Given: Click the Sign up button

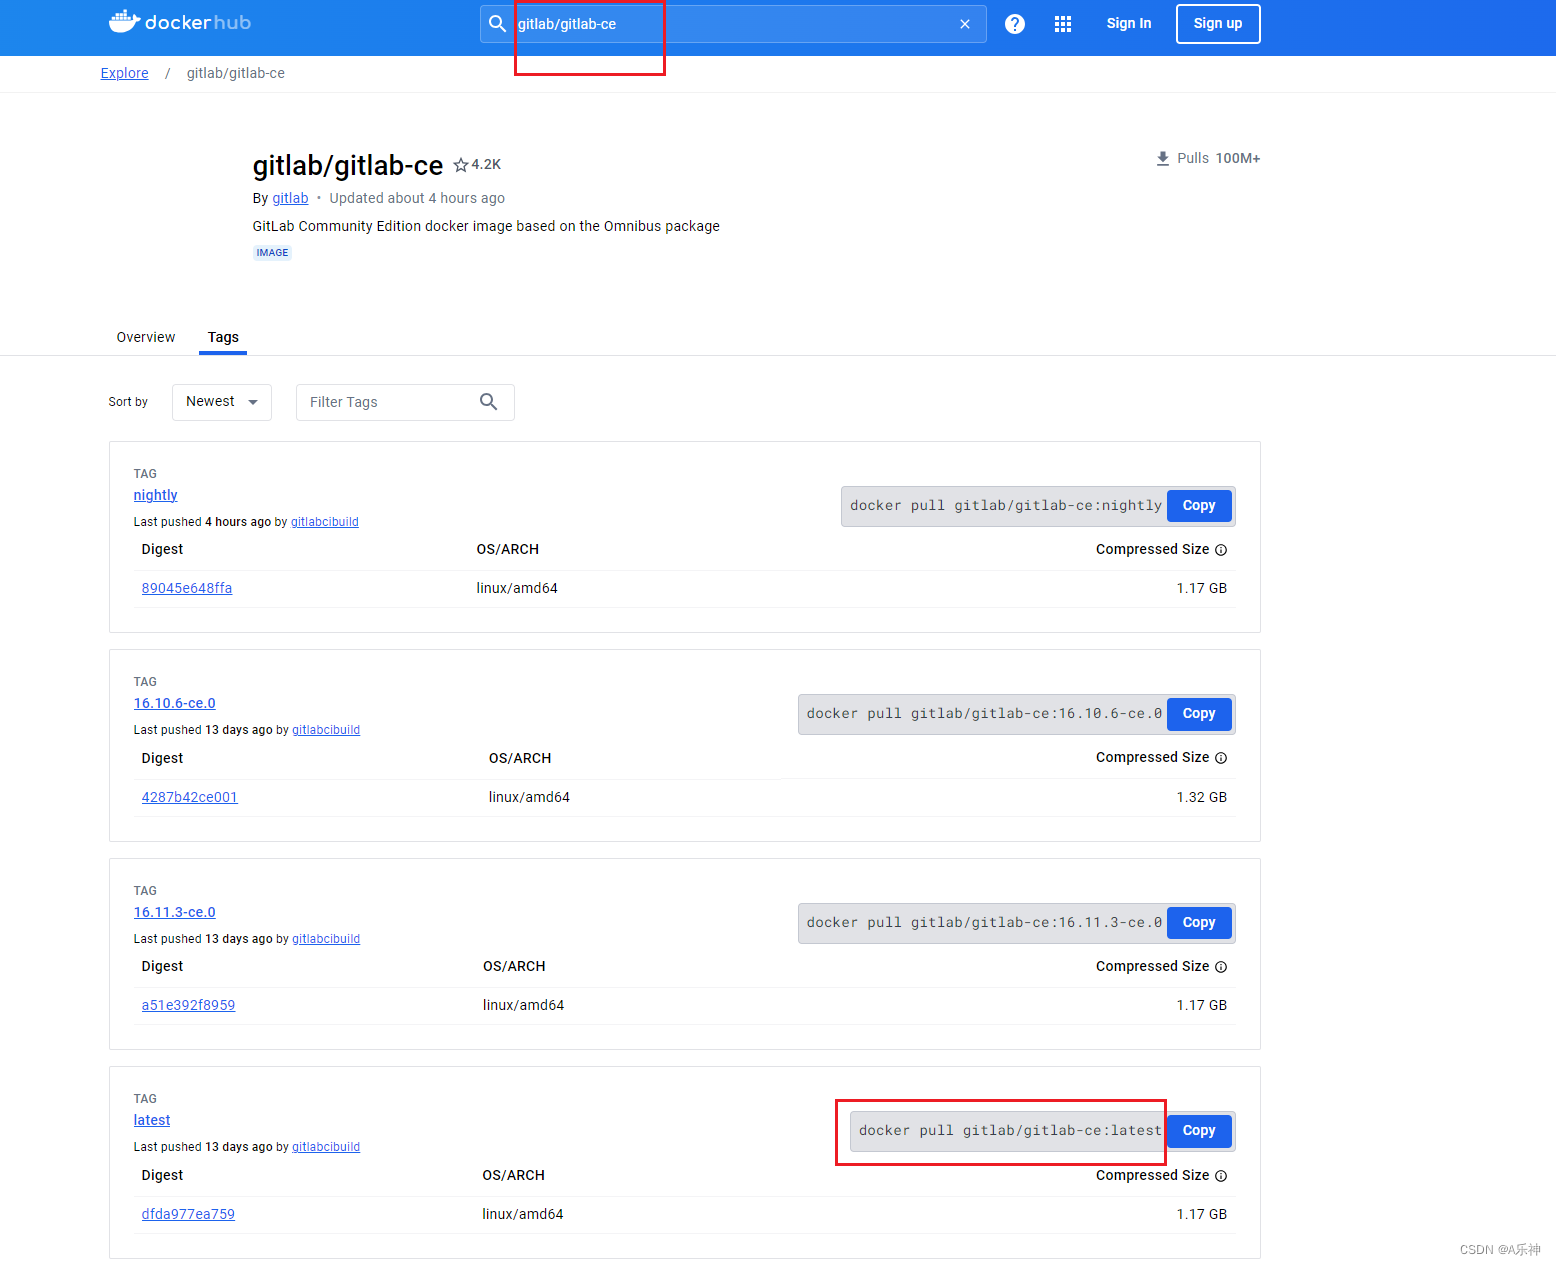Looking at the screenshot, I should [1218, 24].
